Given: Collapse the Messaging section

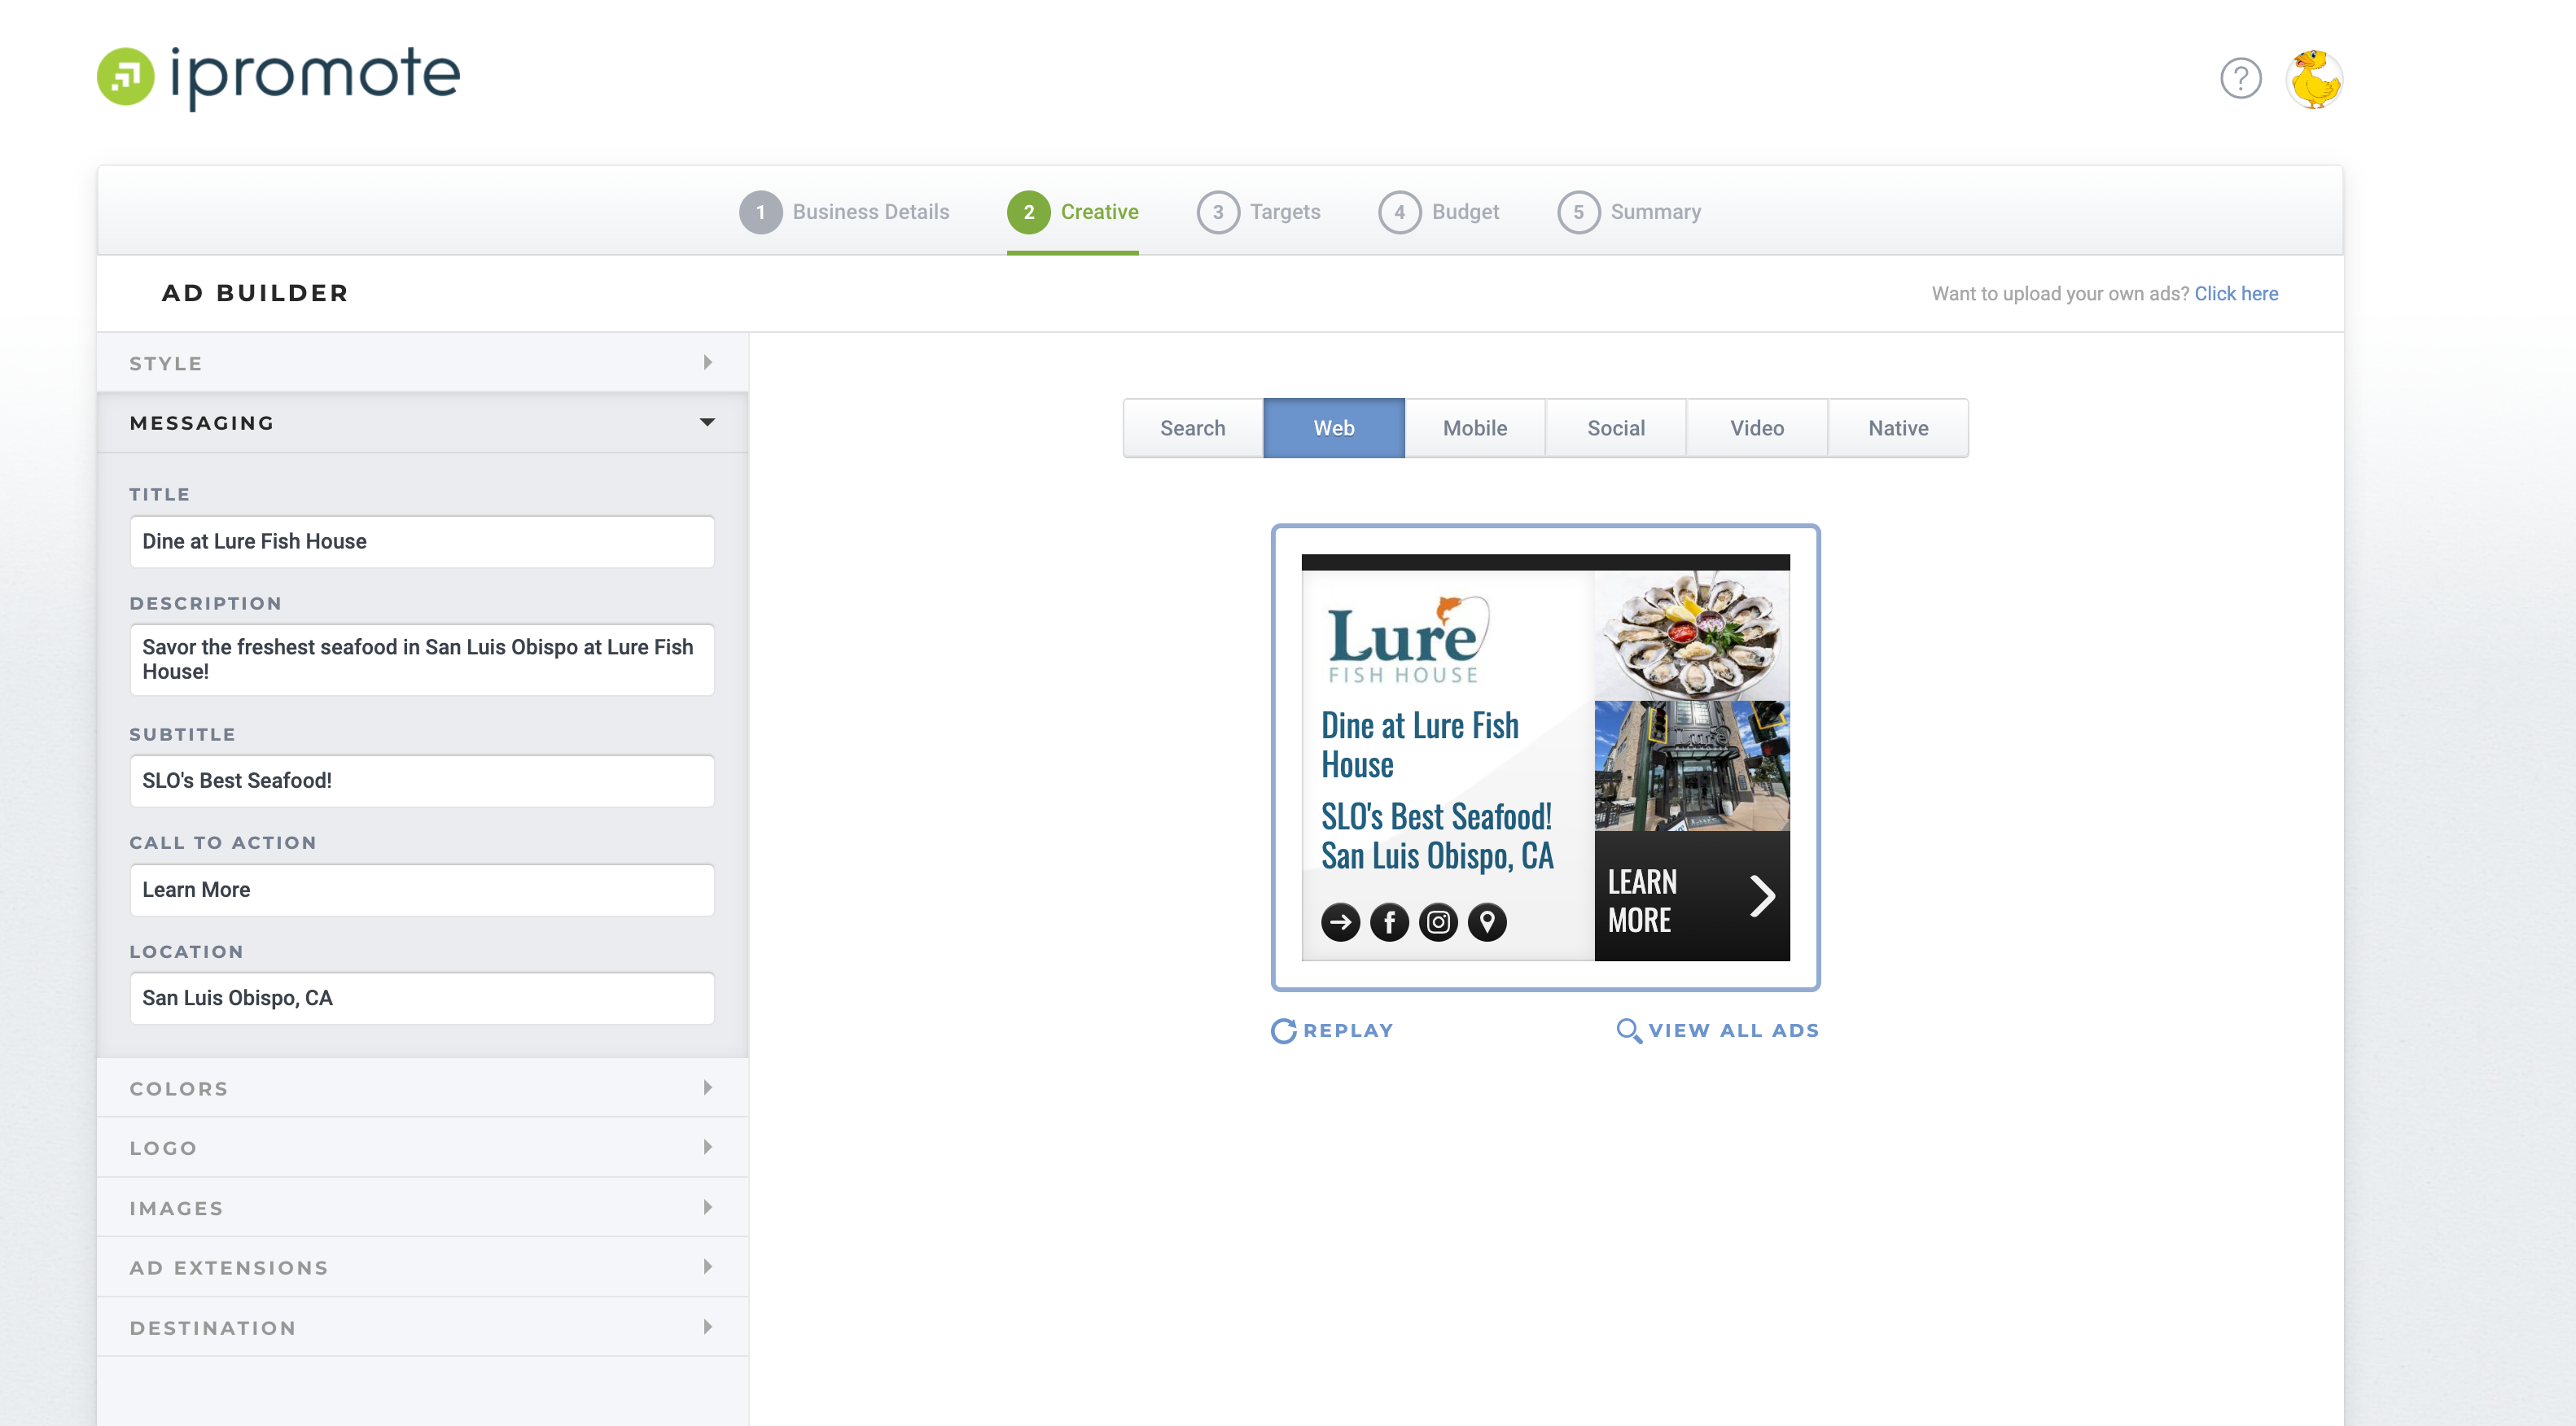Looking at the screenshot, I should click(x=708, y=422).
